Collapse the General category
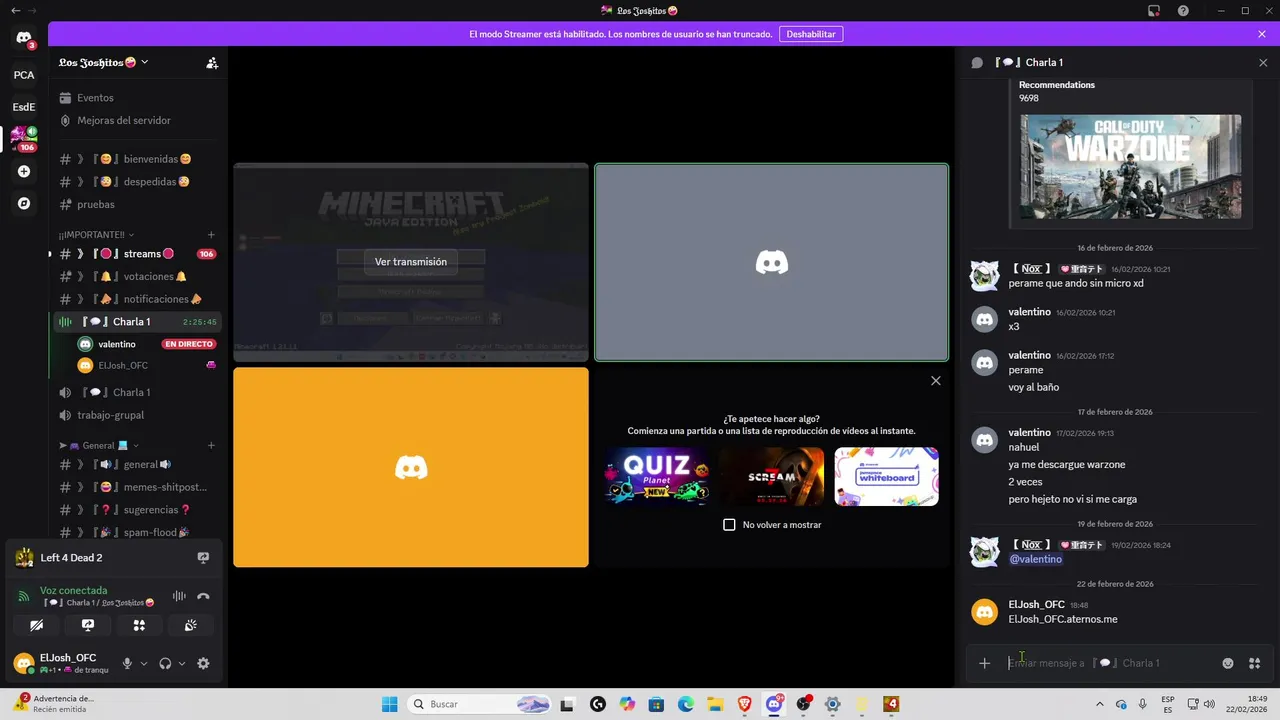The height and width of the screenshot is (720, 1280). (98, 446)
